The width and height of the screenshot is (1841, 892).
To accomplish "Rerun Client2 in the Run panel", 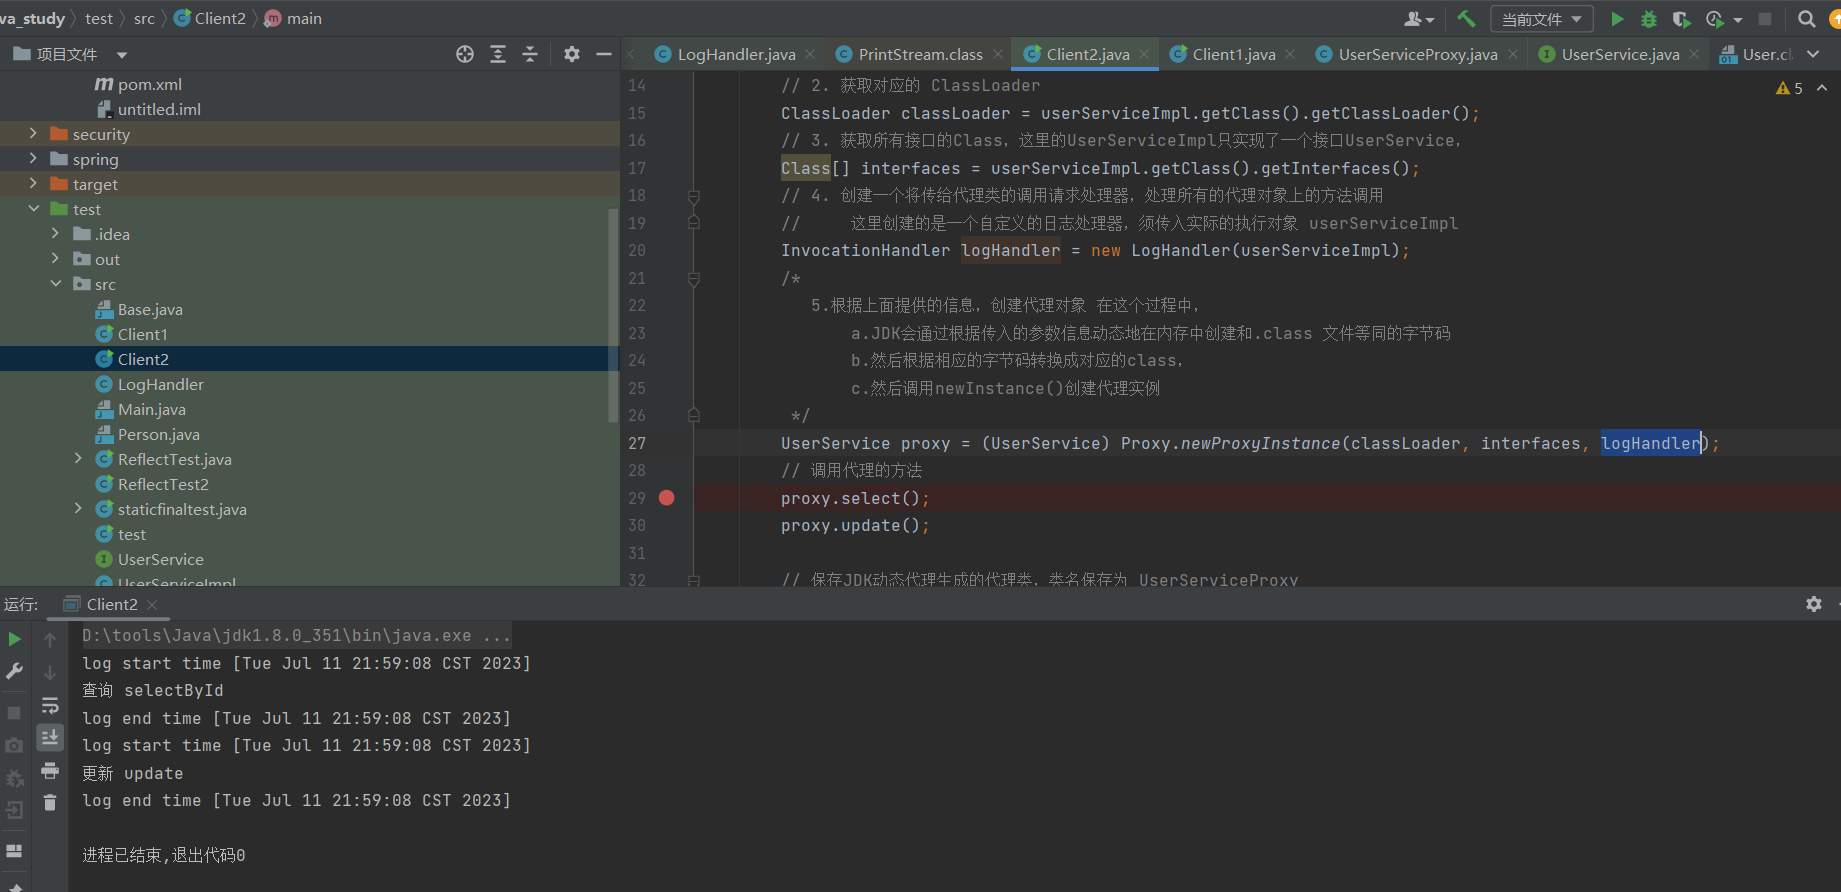I will pos(14,638).
